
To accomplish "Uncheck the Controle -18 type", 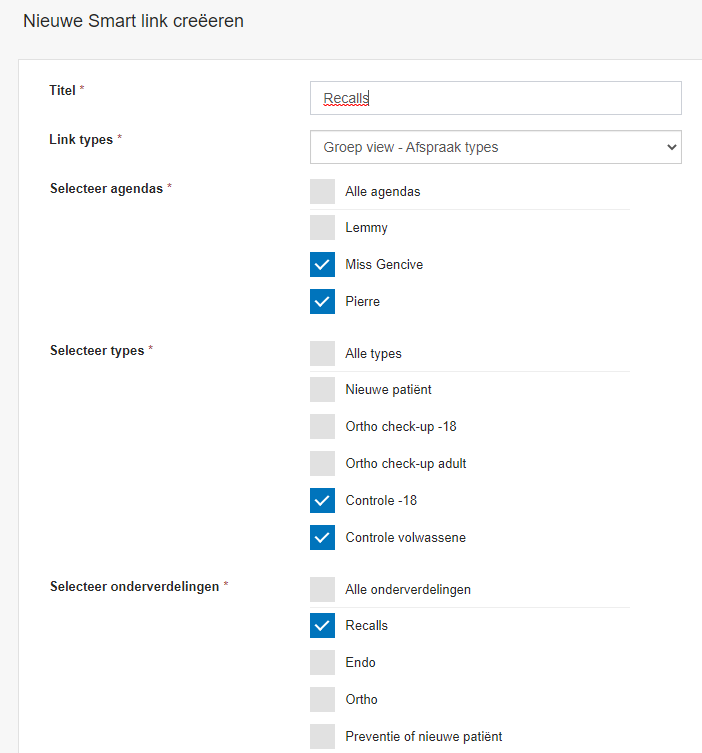I will pos(322,500).
